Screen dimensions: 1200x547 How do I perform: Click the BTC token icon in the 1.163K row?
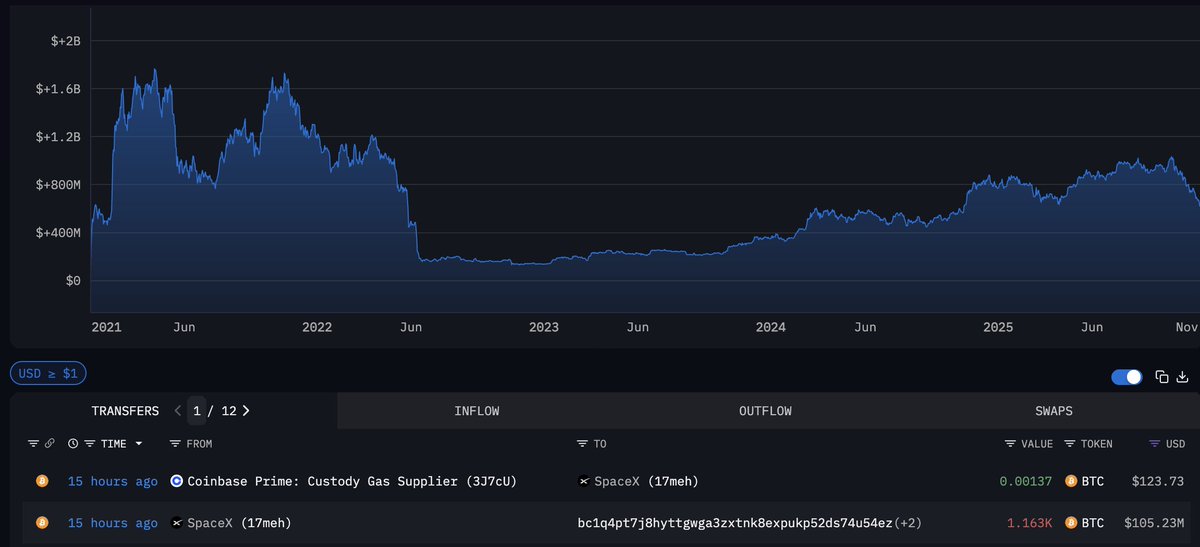[x=1071, y=522]
